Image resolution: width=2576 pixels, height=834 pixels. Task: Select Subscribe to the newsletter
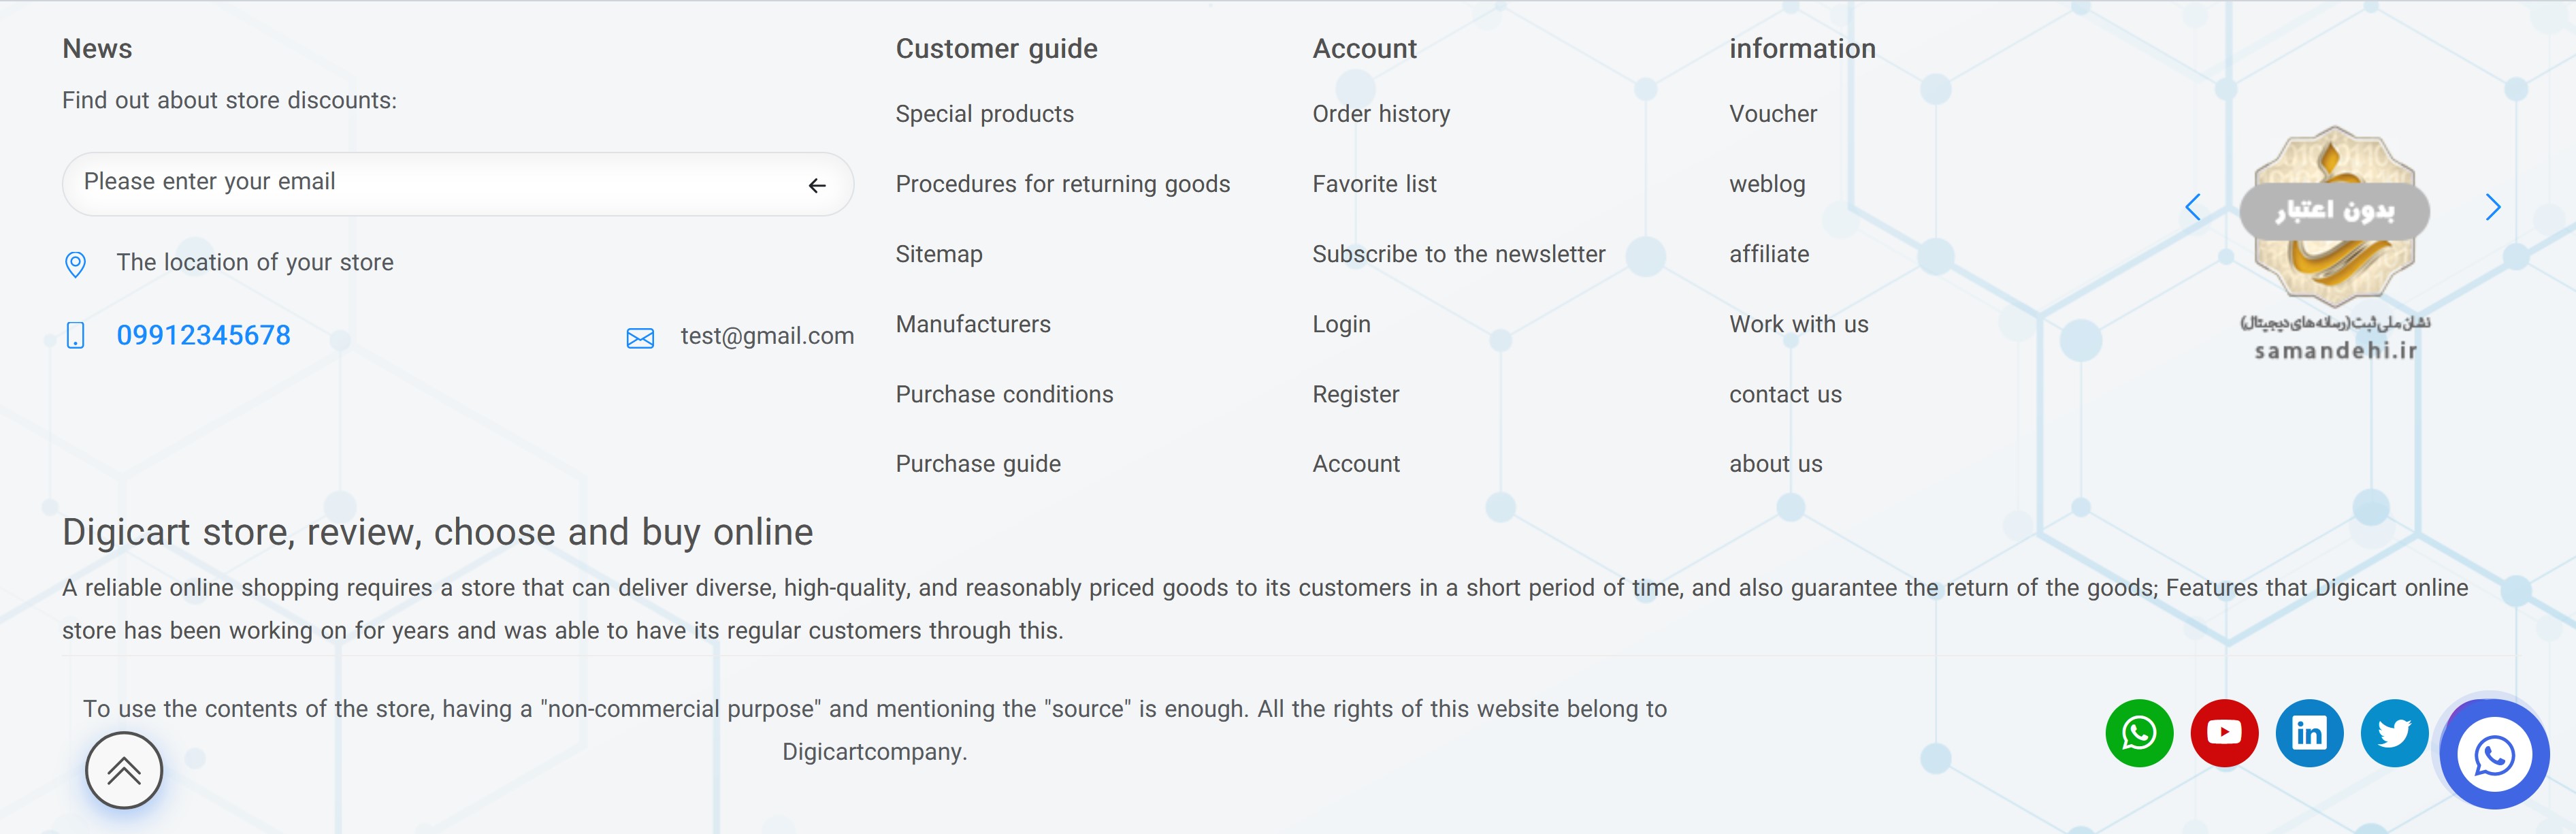click(x=1458, y=254)
